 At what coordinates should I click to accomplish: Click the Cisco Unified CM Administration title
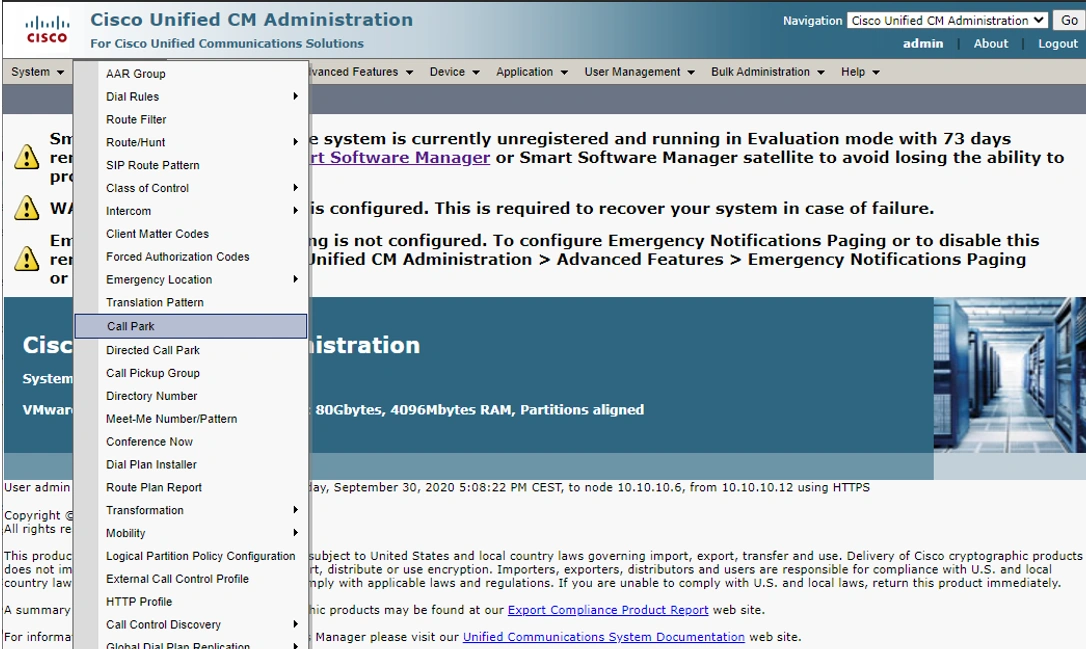pyautogui.click(x=251, y=19)
